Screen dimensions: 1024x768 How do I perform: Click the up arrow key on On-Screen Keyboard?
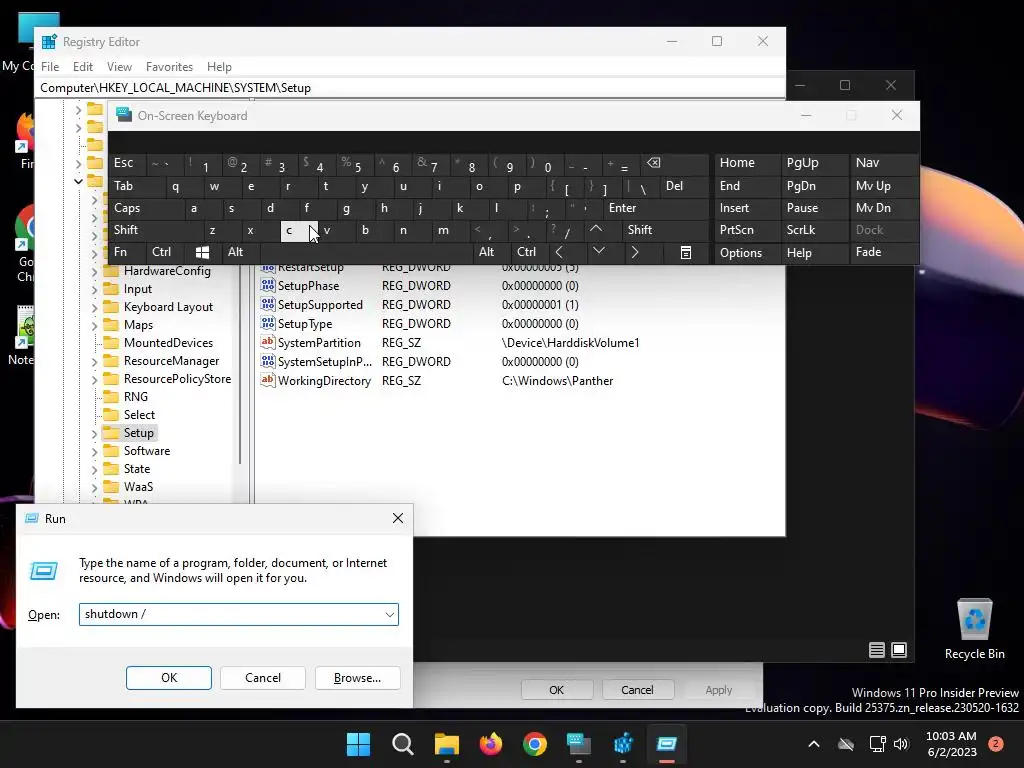596,229
